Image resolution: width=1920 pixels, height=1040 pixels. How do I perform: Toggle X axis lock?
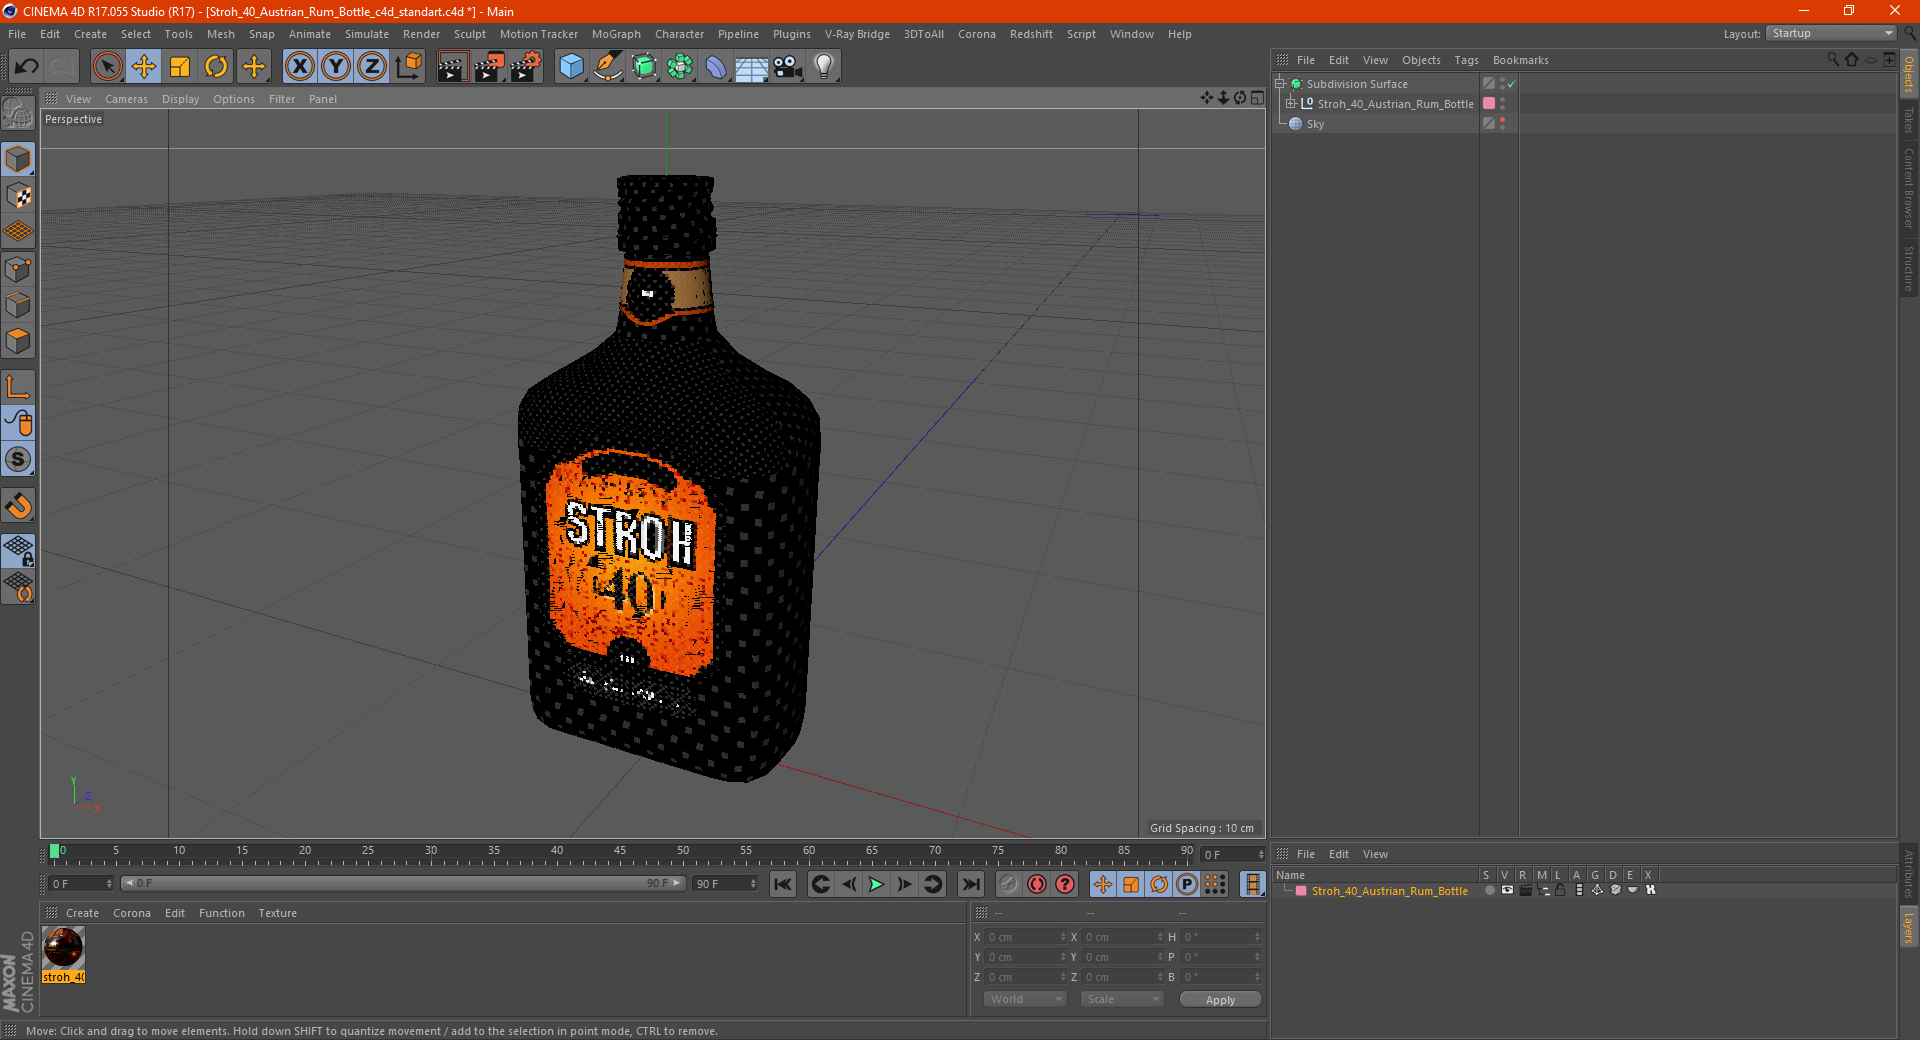[299, 67]
